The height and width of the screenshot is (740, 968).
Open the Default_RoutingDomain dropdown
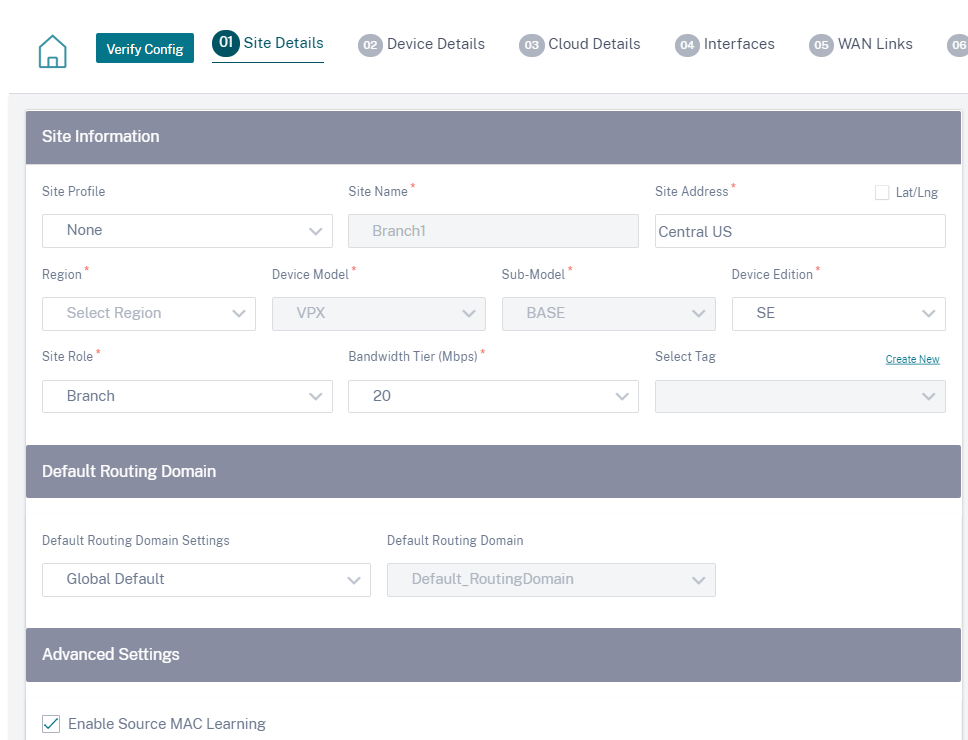coord(551,580)
